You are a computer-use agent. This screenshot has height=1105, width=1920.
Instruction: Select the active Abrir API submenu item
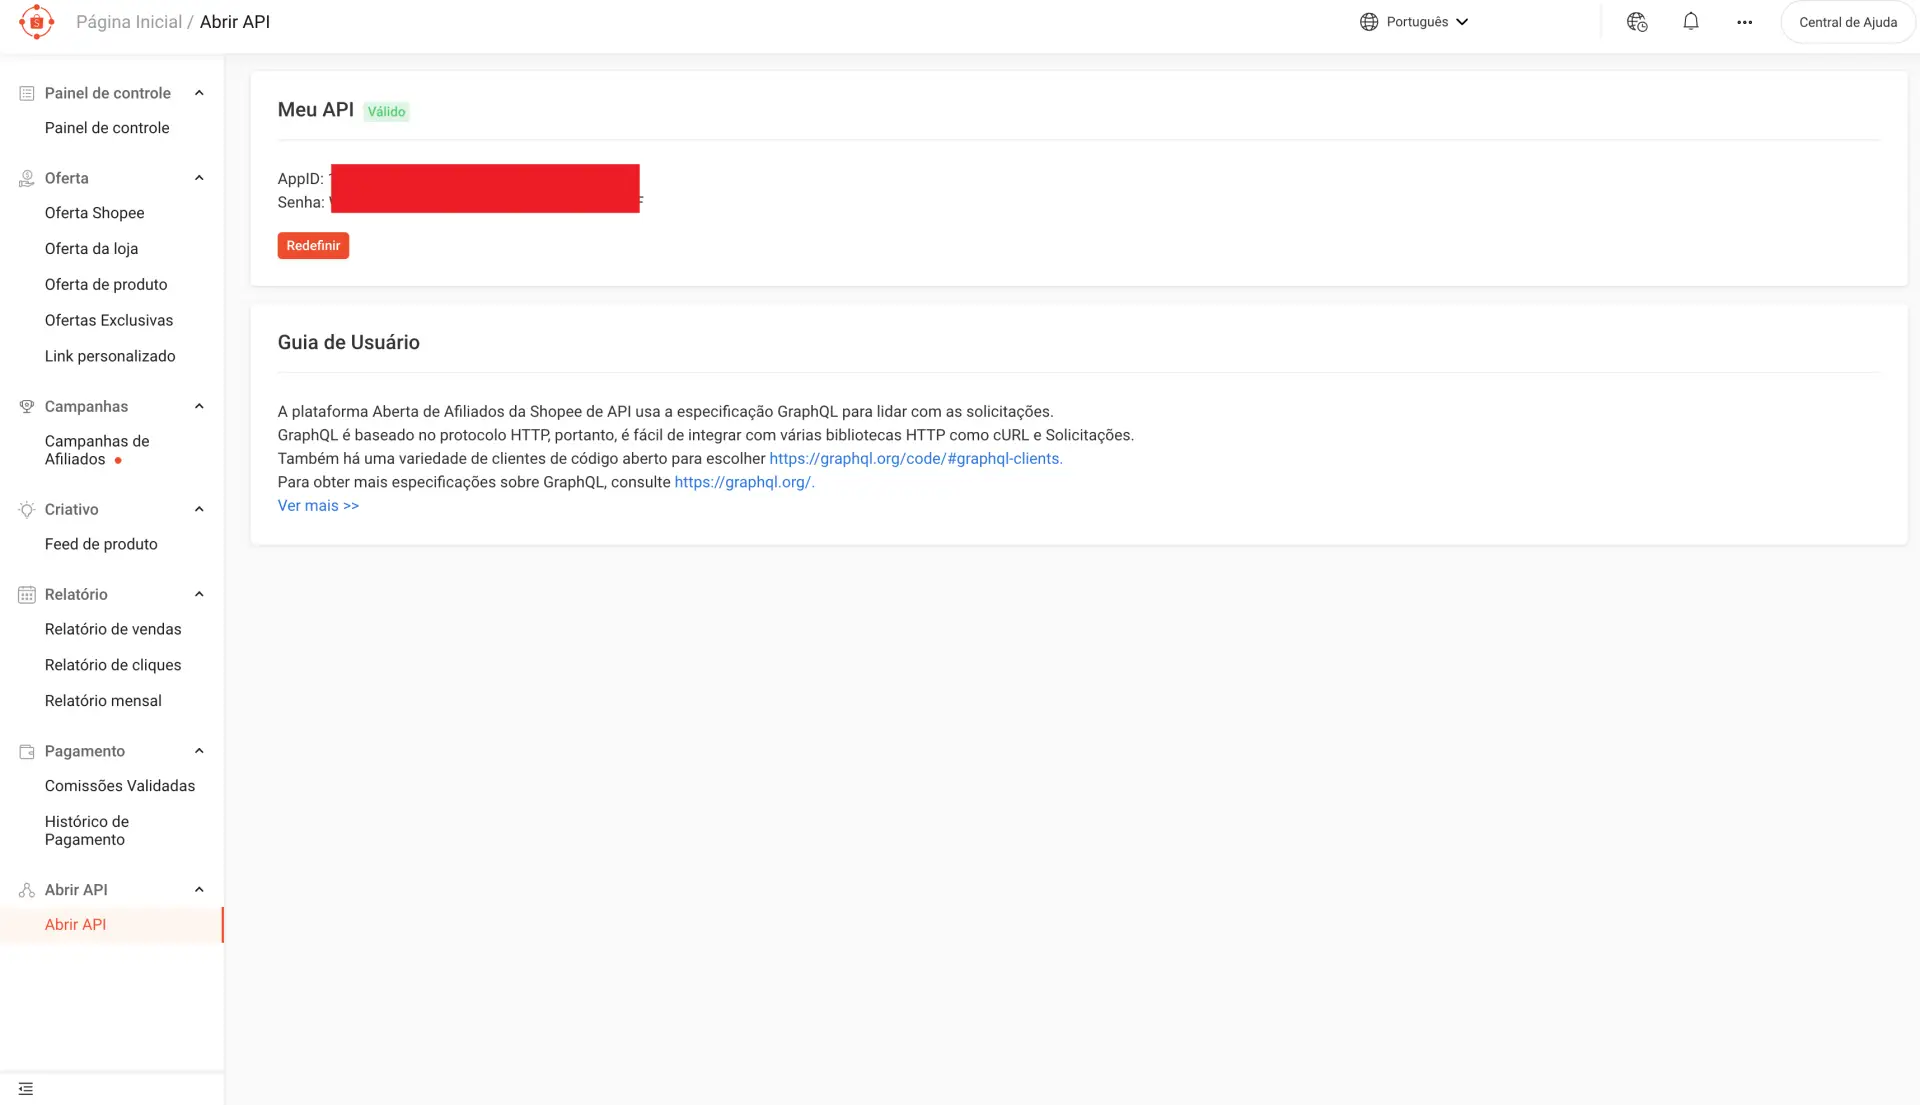(x=112, y=925)
